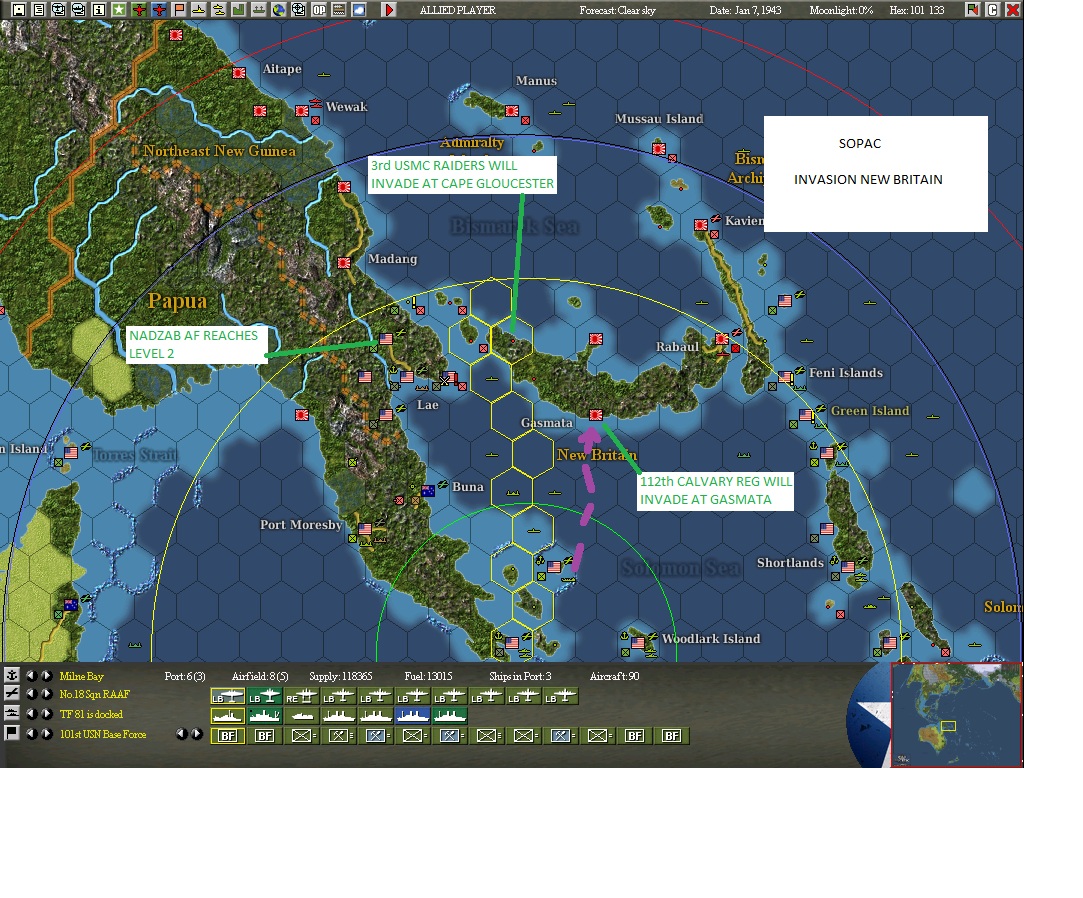Screen dimensions: 1083x898
Task: Click the world minimap thumbnail
Action: coord(957,714)
